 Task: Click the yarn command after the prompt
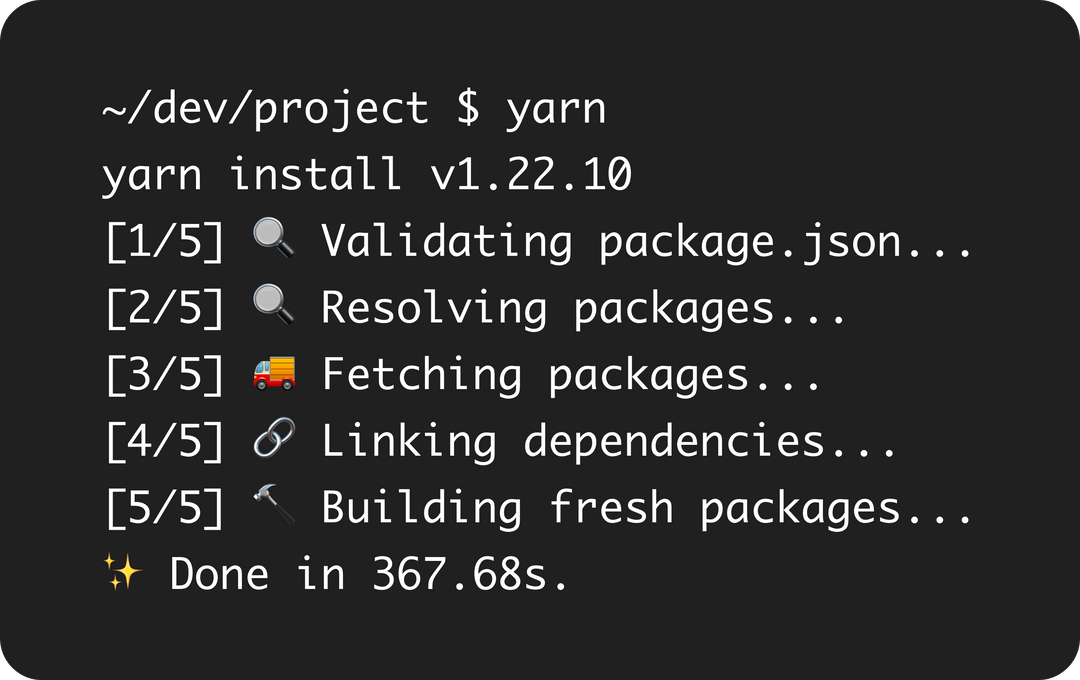coord(556,110)
